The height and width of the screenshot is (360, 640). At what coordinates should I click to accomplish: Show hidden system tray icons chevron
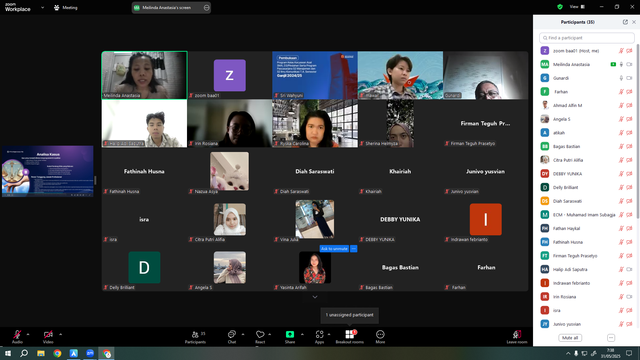(568, 353)
